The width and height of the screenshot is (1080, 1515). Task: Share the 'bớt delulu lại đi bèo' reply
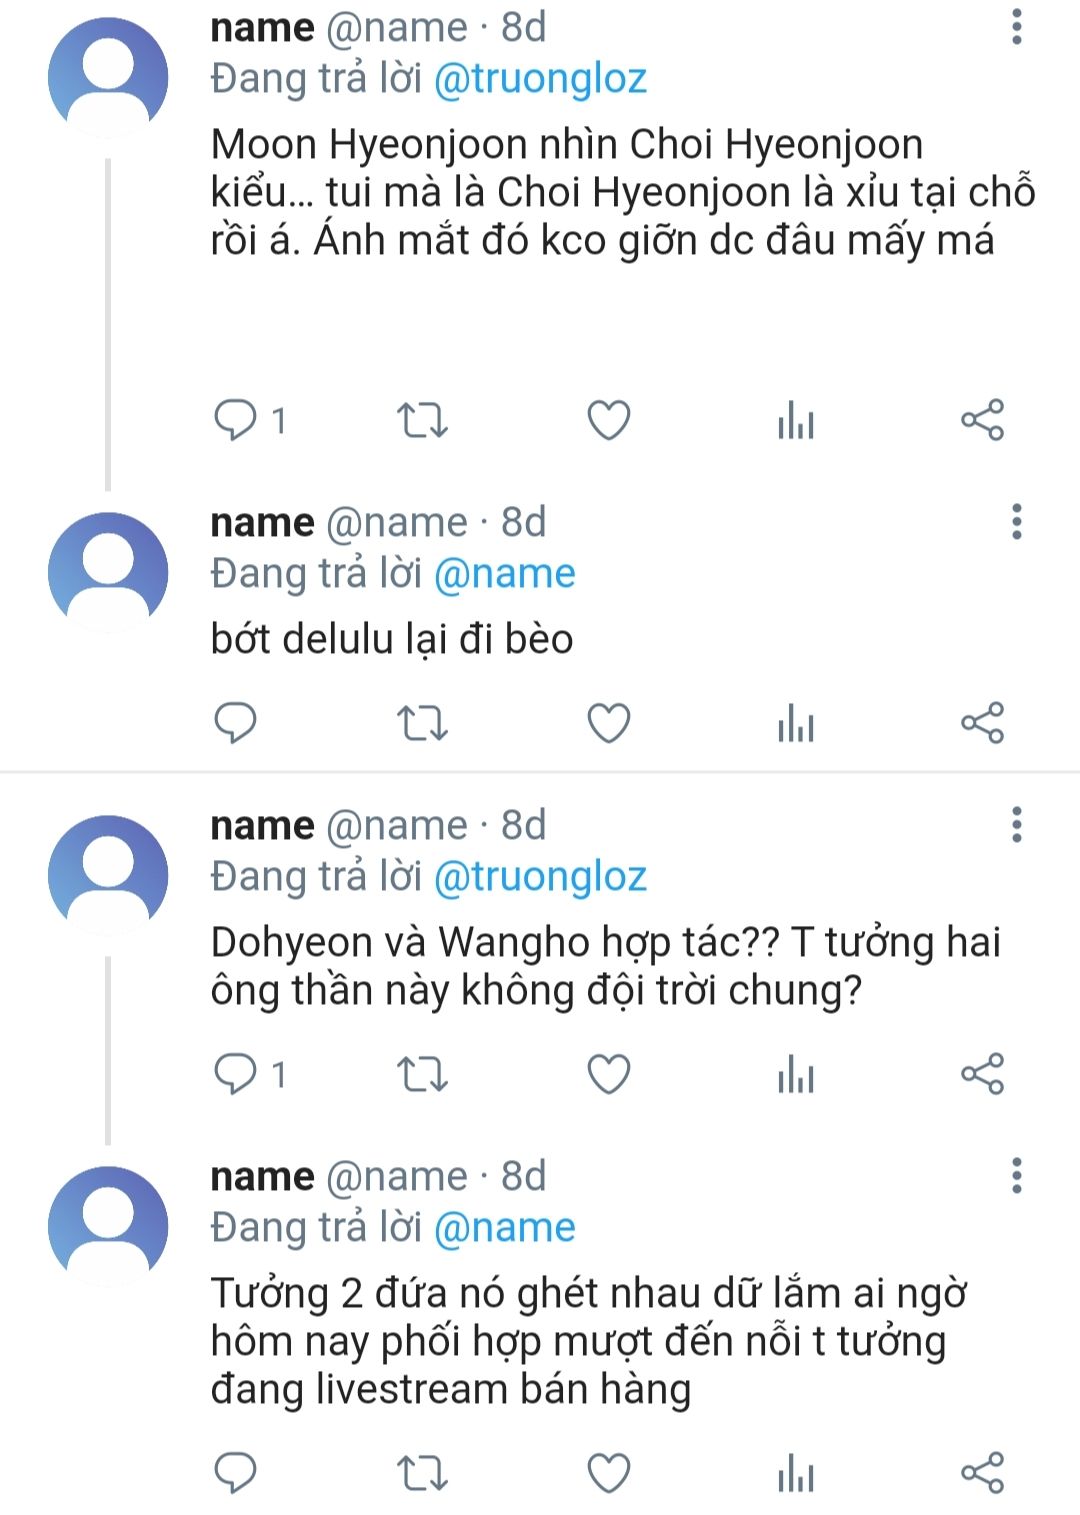point(982,723)
